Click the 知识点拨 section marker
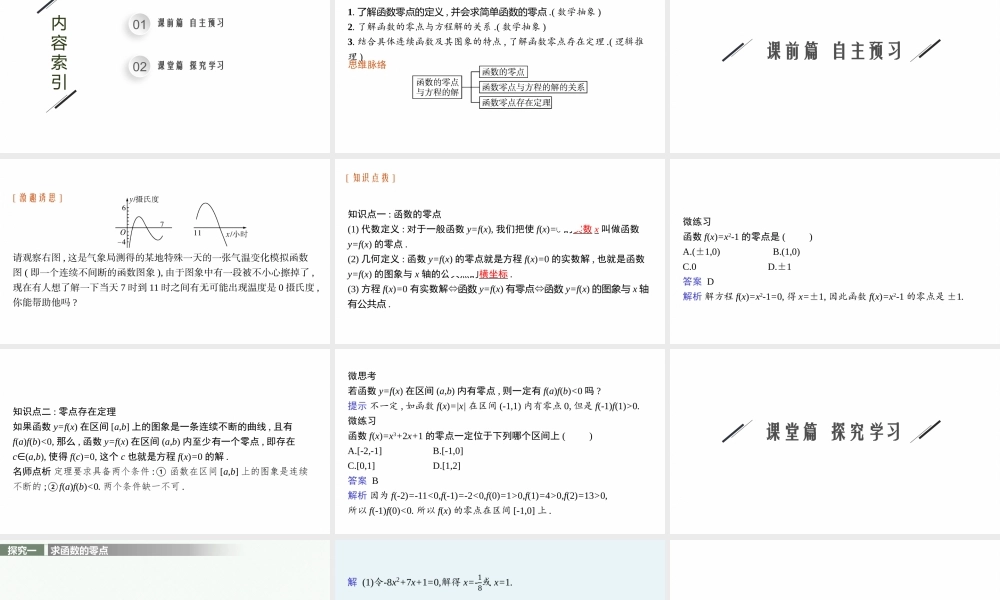 point(368,177)
